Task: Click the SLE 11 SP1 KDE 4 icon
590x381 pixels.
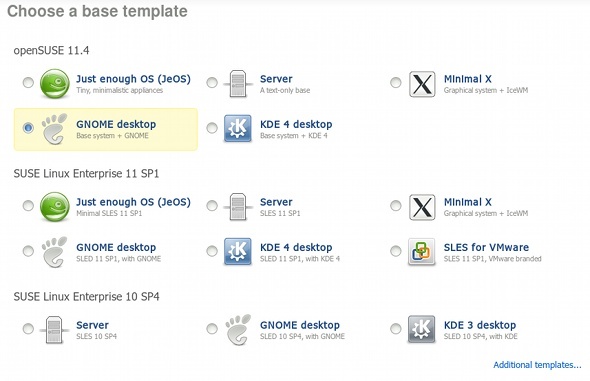Action: pyautogui.click(x=238, y=252)
